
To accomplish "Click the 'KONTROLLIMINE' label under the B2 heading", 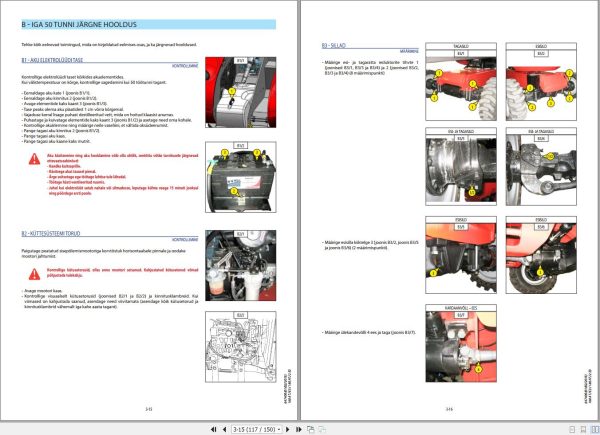I will (x=185, y=239).
